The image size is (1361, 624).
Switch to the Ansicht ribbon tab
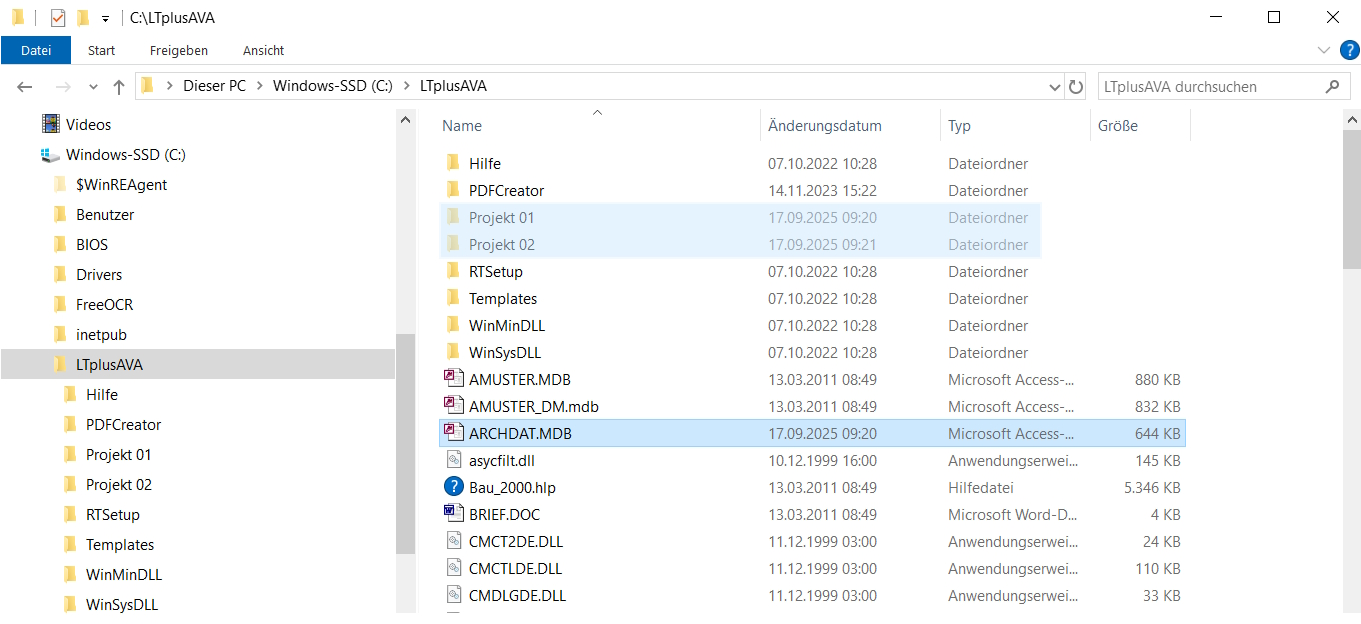pyautogui.click(x=263, y=50)
